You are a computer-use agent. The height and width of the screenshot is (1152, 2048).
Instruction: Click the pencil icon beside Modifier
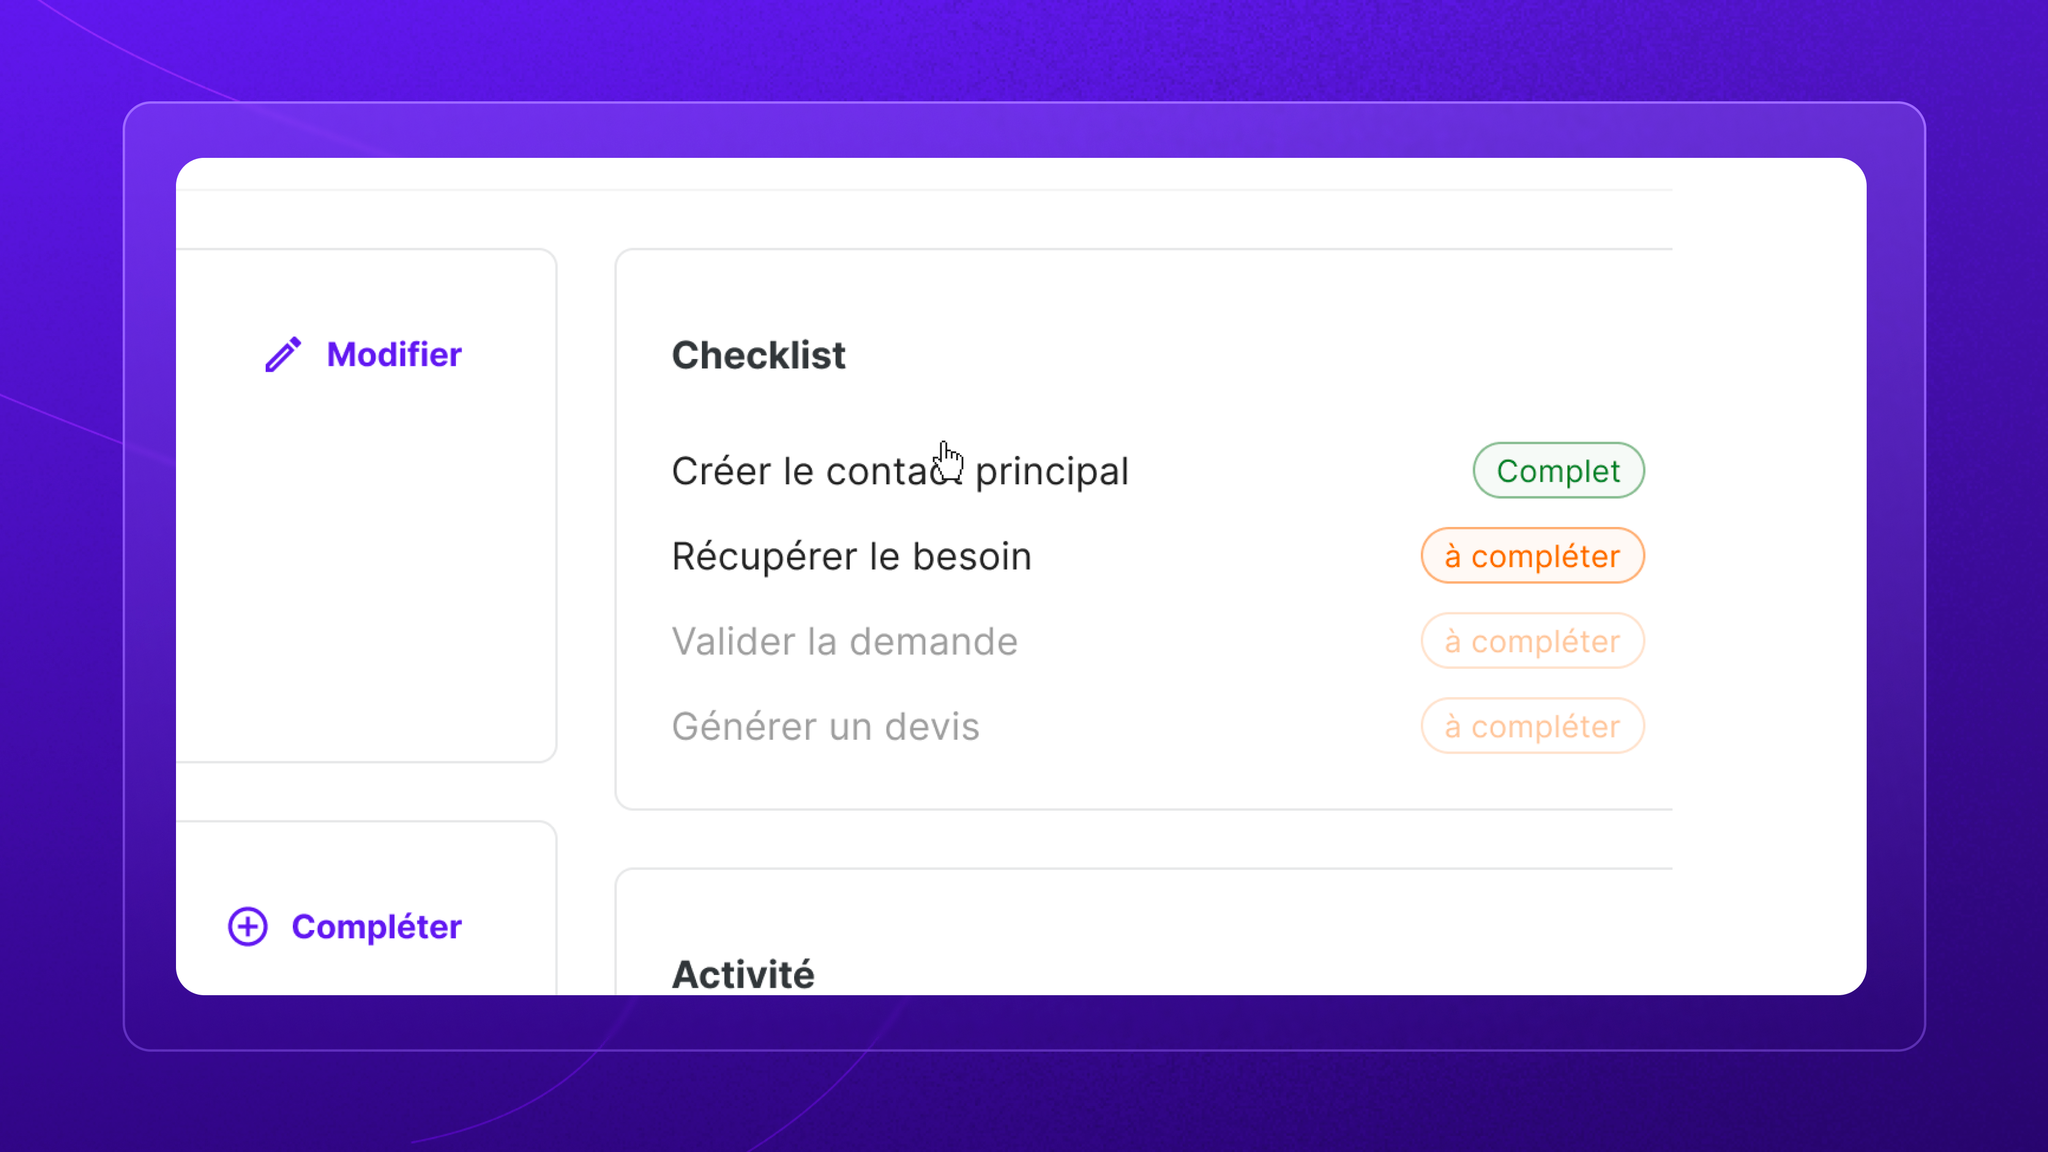coord(283,354)
